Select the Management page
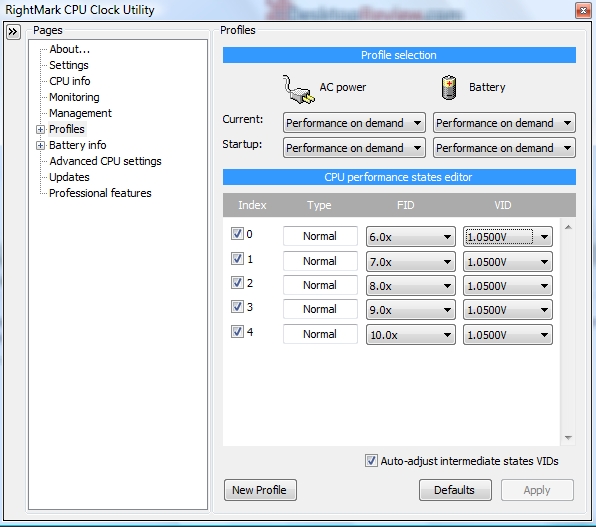 (80, 113)
